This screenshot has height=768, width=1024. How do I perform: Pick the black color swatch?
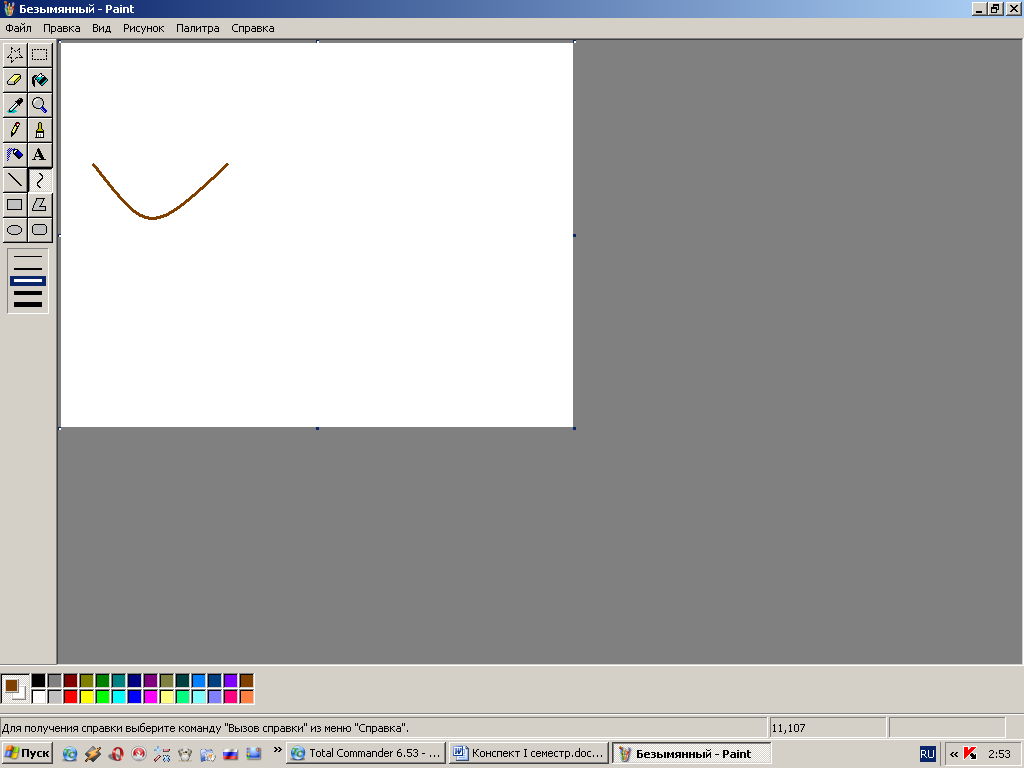click(39, 681)
